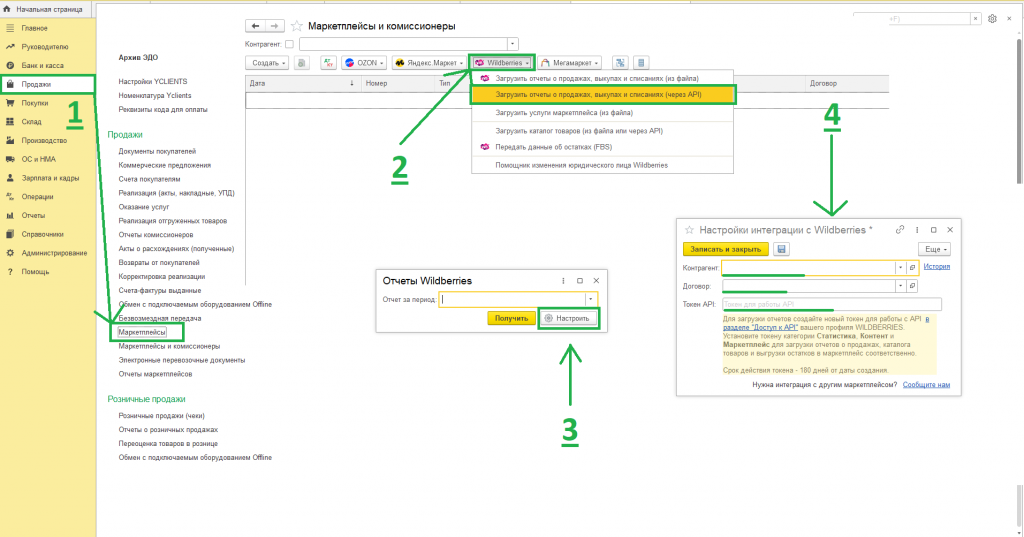
Task: Expand Контрагент dropdown in Wildberries settings
Action: [901, 268]
